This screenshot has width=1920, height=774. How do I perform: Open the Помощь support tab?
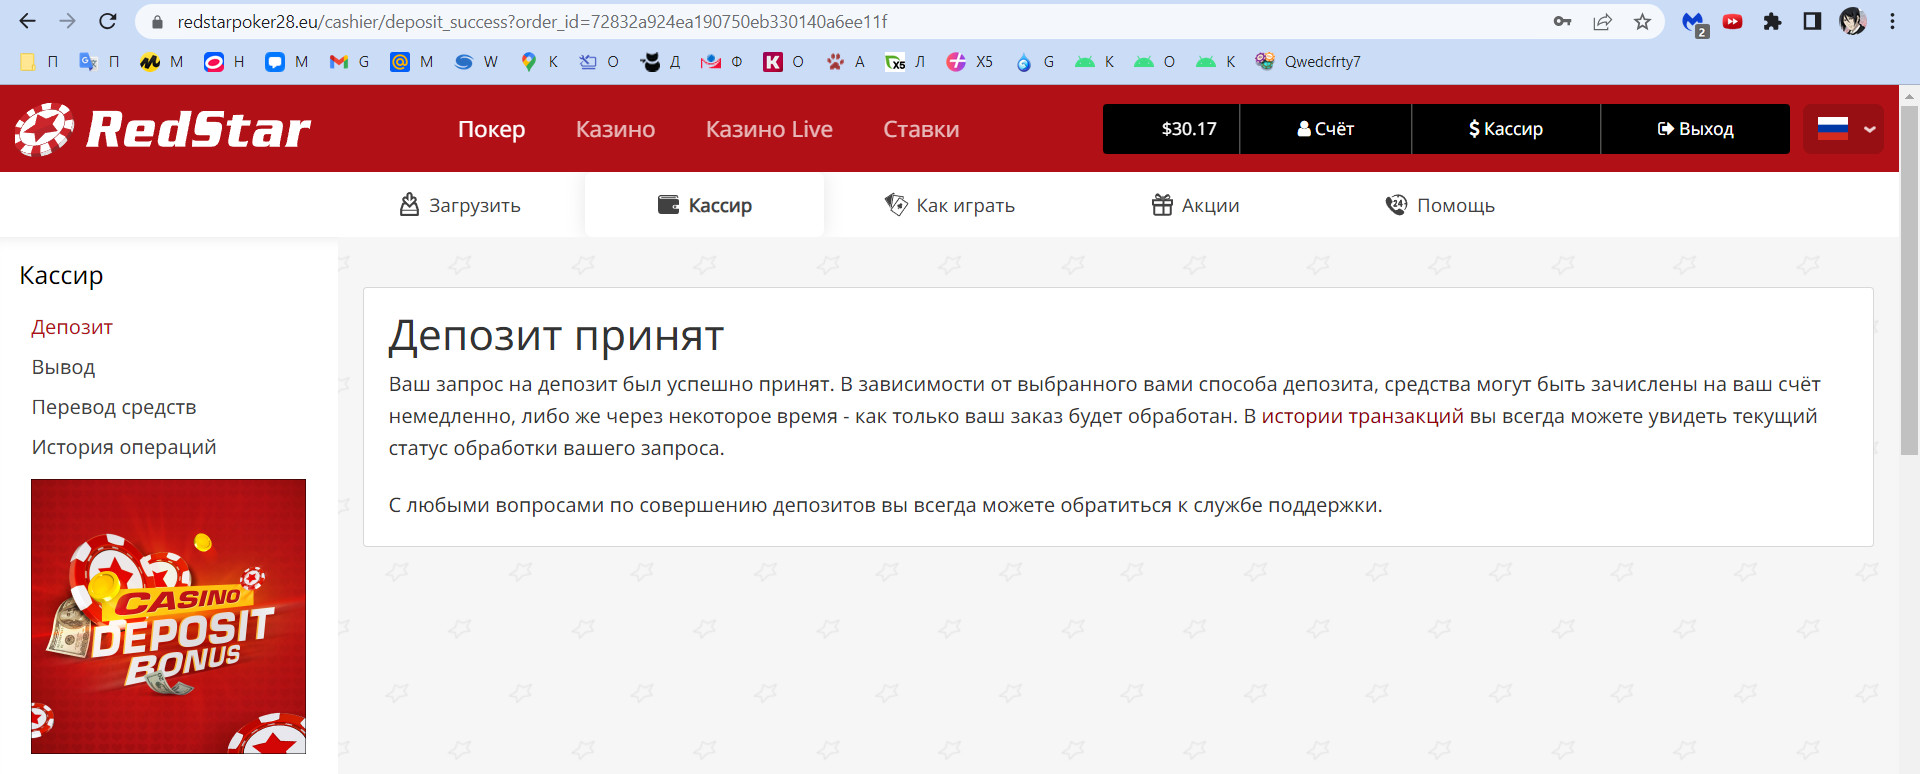pos(1440,205)
